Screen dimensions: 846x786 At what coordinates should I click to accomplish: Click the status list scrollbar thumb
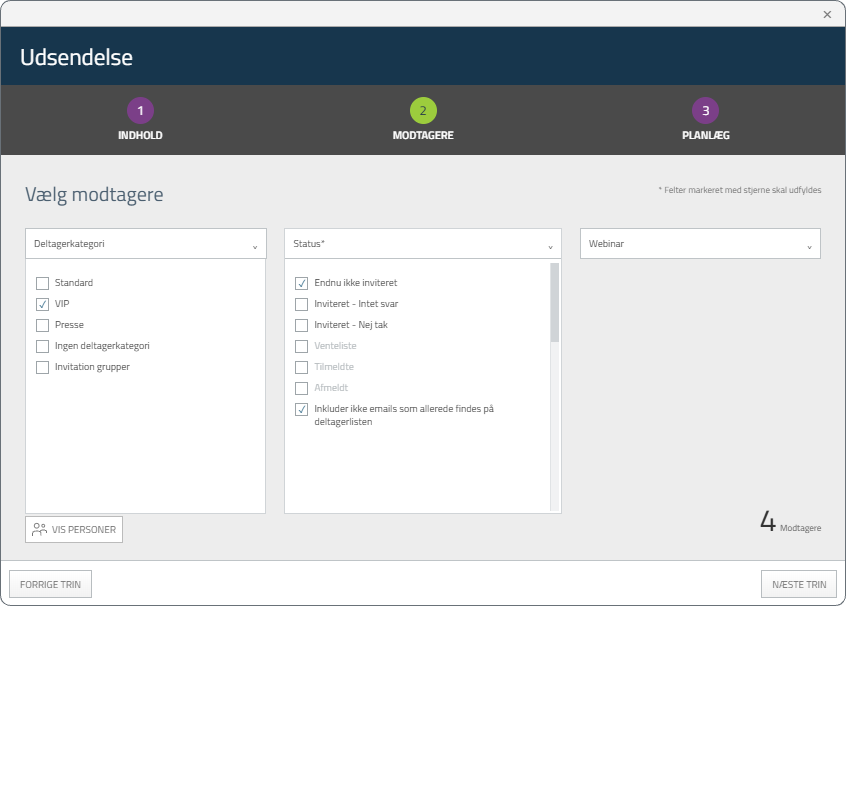pos(555,303)
